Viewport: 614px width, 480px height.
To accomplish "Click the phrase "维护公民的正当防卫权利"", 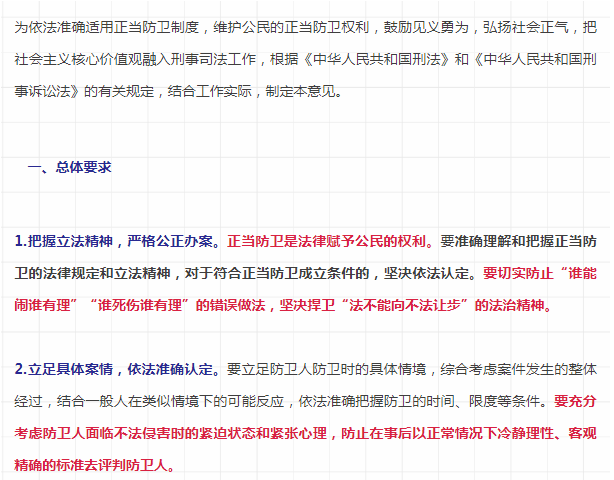I will pos(291,27).
